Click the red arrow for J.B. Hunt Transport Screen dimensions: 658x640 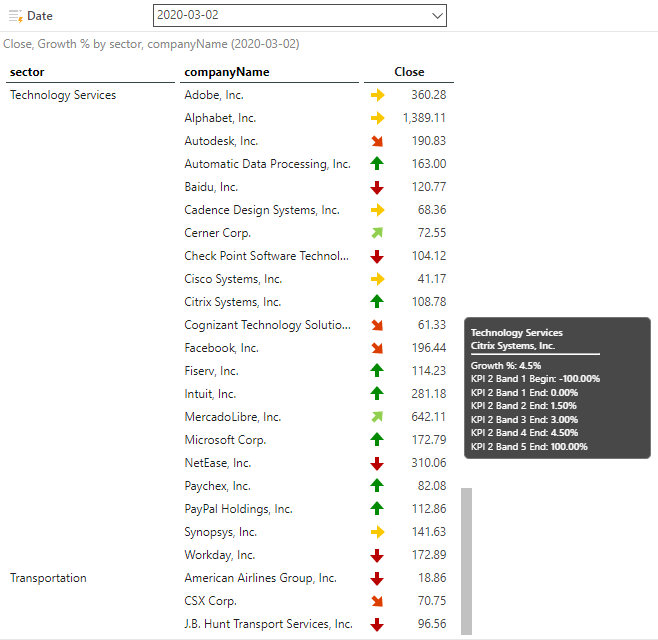[x=377, y=624]
